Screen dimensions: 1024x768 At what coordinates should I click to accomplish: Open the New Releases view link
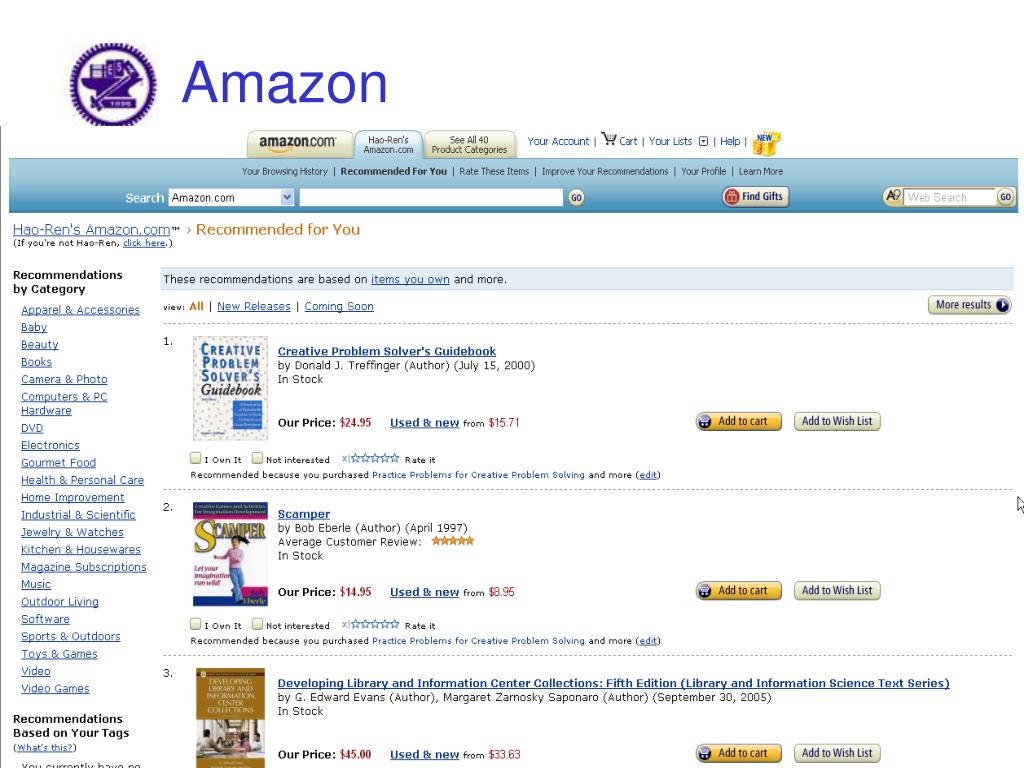253,306
